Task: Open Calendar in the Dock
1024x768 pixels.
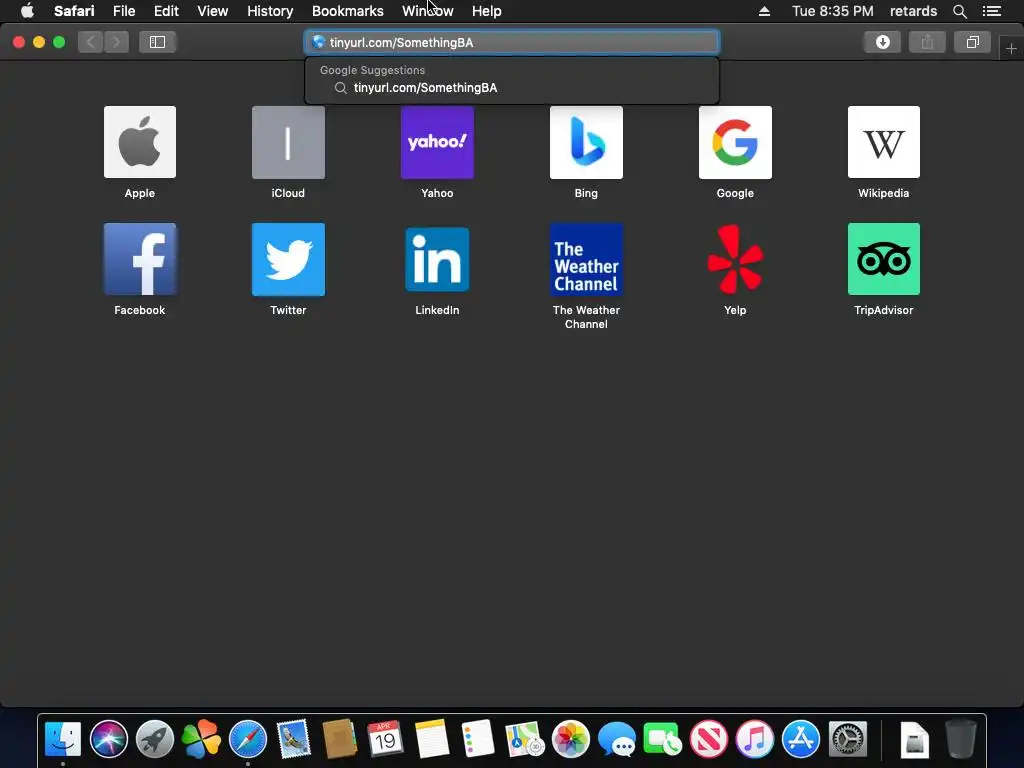Action: pos(385,739)
